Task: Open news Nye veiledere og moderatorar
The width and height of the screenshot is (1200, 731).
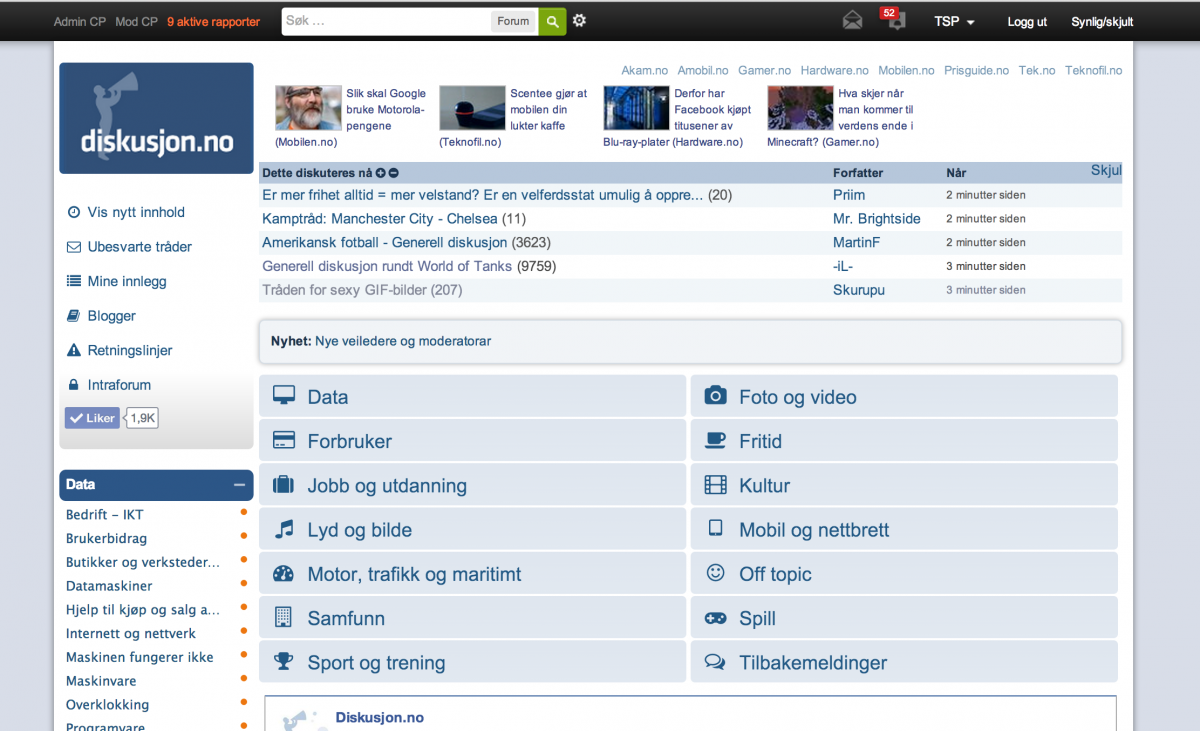Action: 403,341
